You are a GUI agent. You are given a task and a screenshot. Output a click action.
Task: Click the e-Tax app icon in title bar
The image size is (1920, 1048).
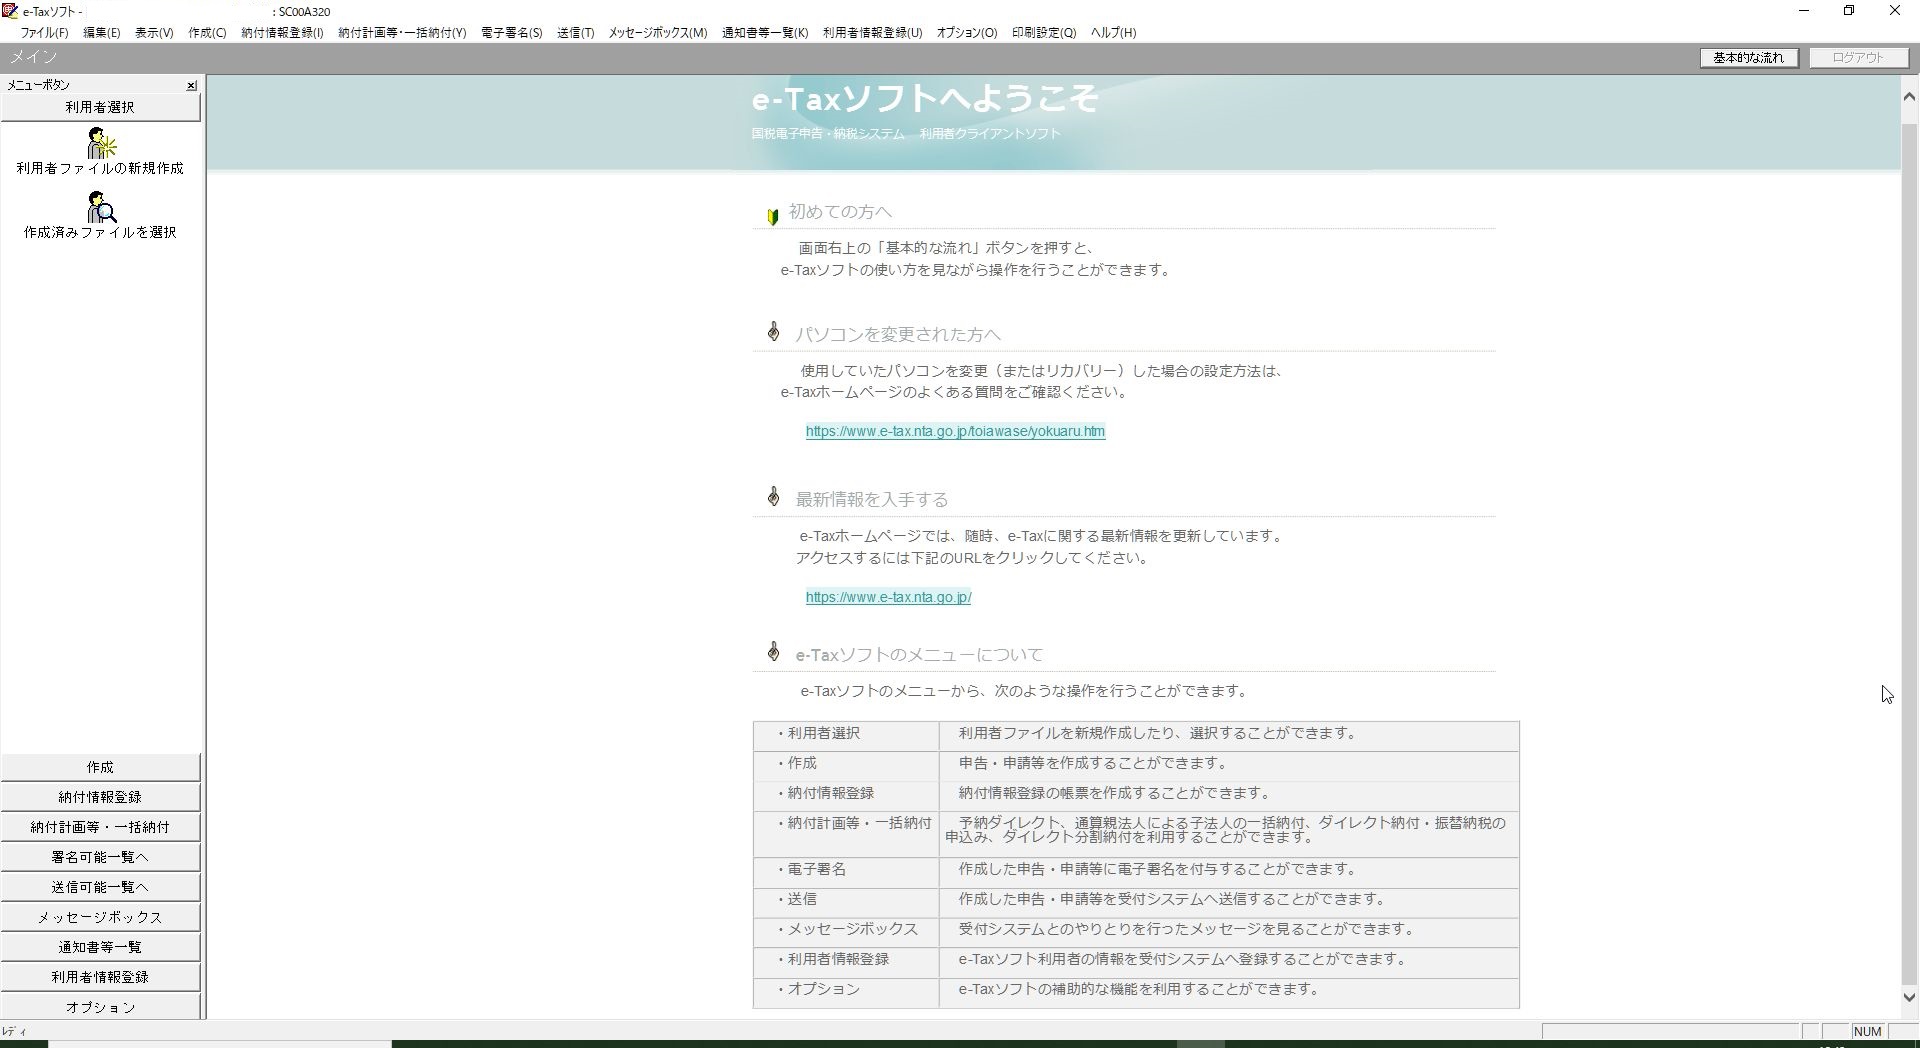point(10,11)
